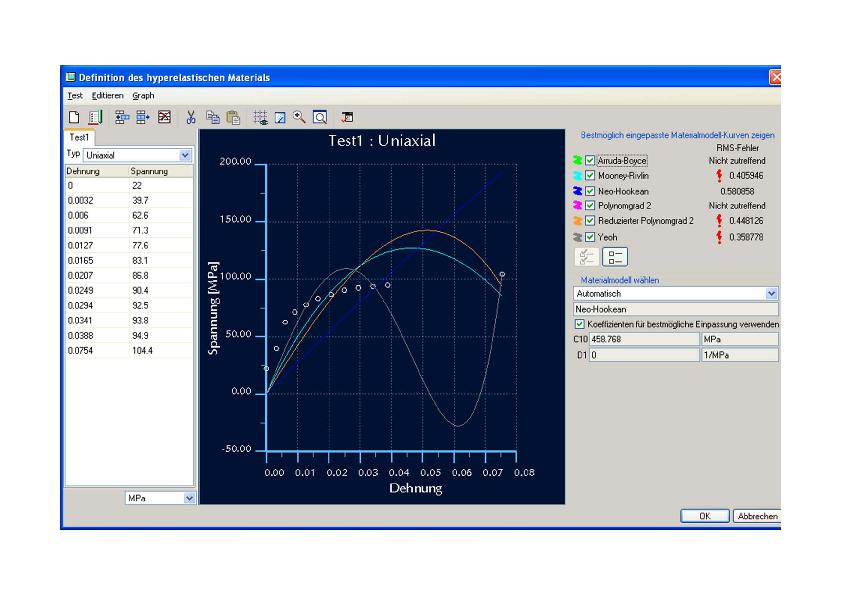This screenshot has height=595, width=841.
Task: Click the Neo-Hookean blue color swatch
Action: click(x=577, y=191)
